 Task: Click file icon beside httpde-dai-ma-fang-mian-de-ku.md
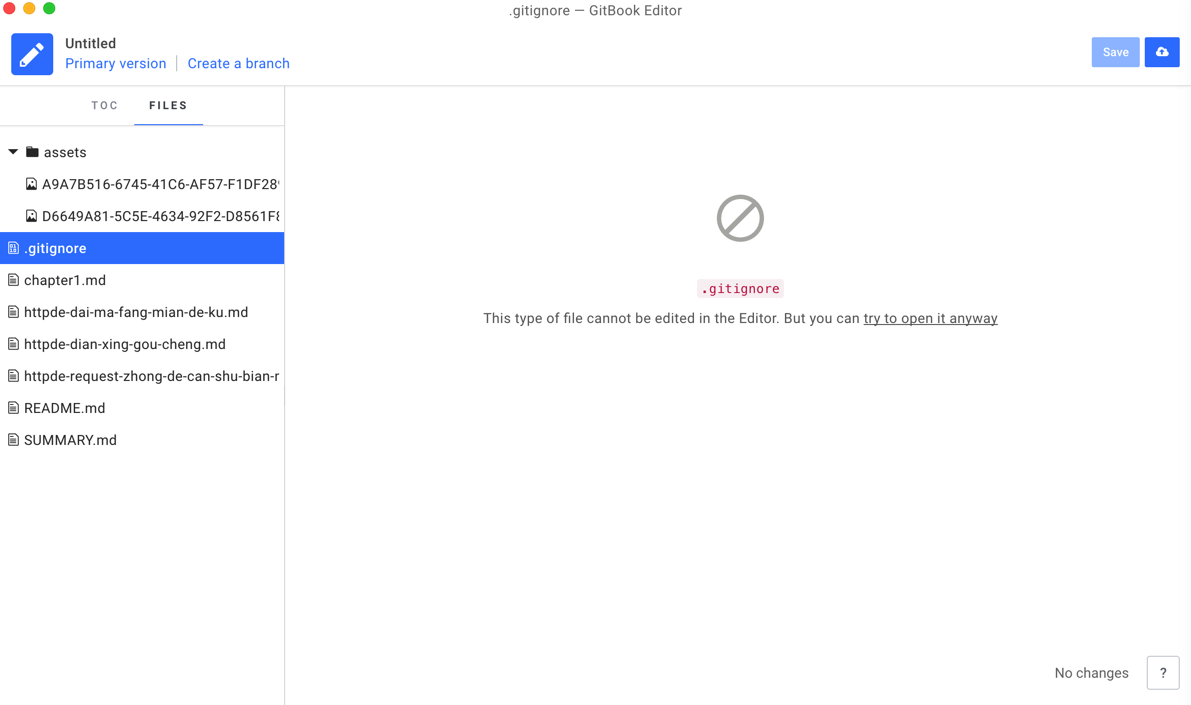coord(13,312)
